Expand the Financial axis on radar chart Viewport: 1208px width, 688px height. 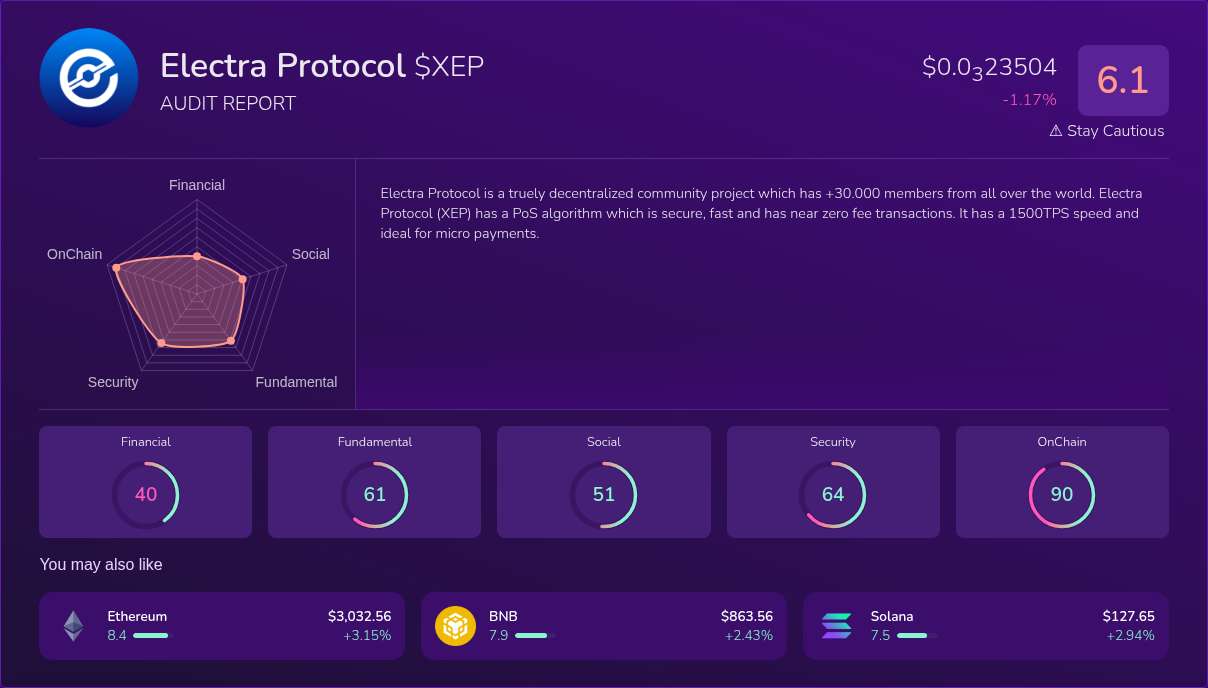point(196,185)
